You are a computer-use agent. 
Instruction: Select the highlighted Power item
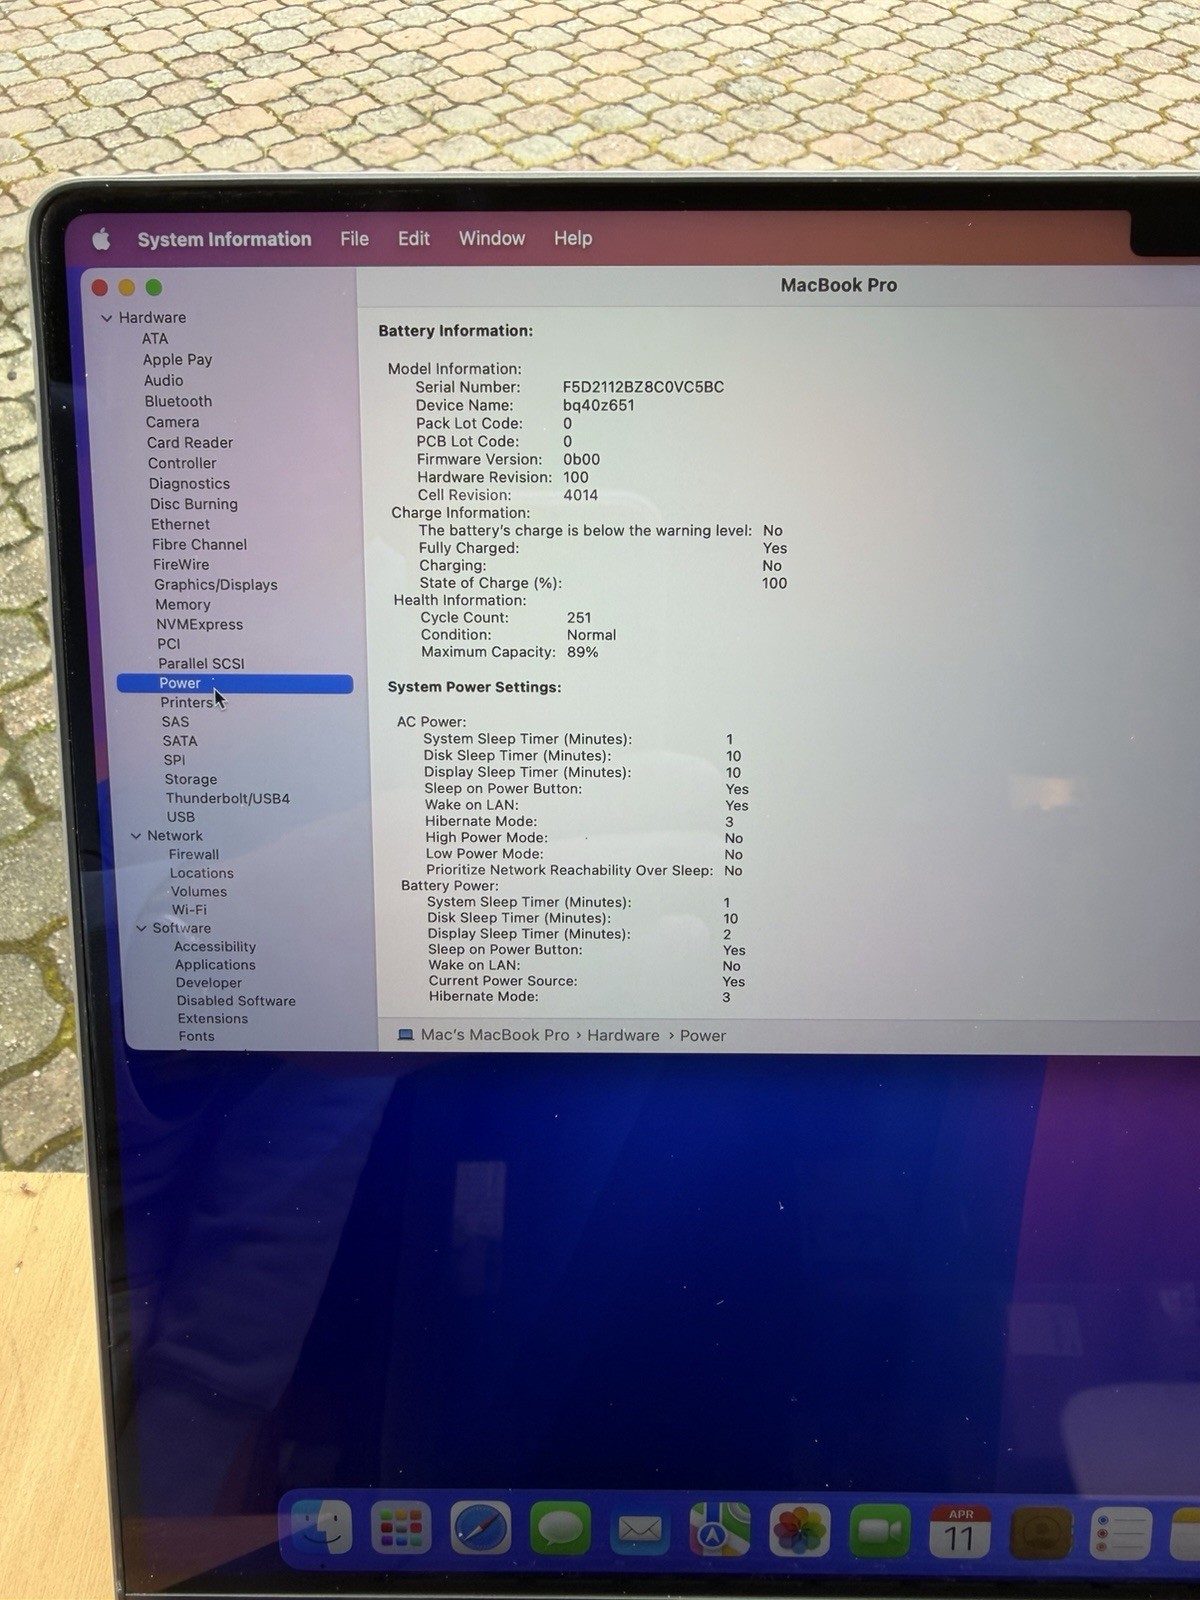(235, 683)
